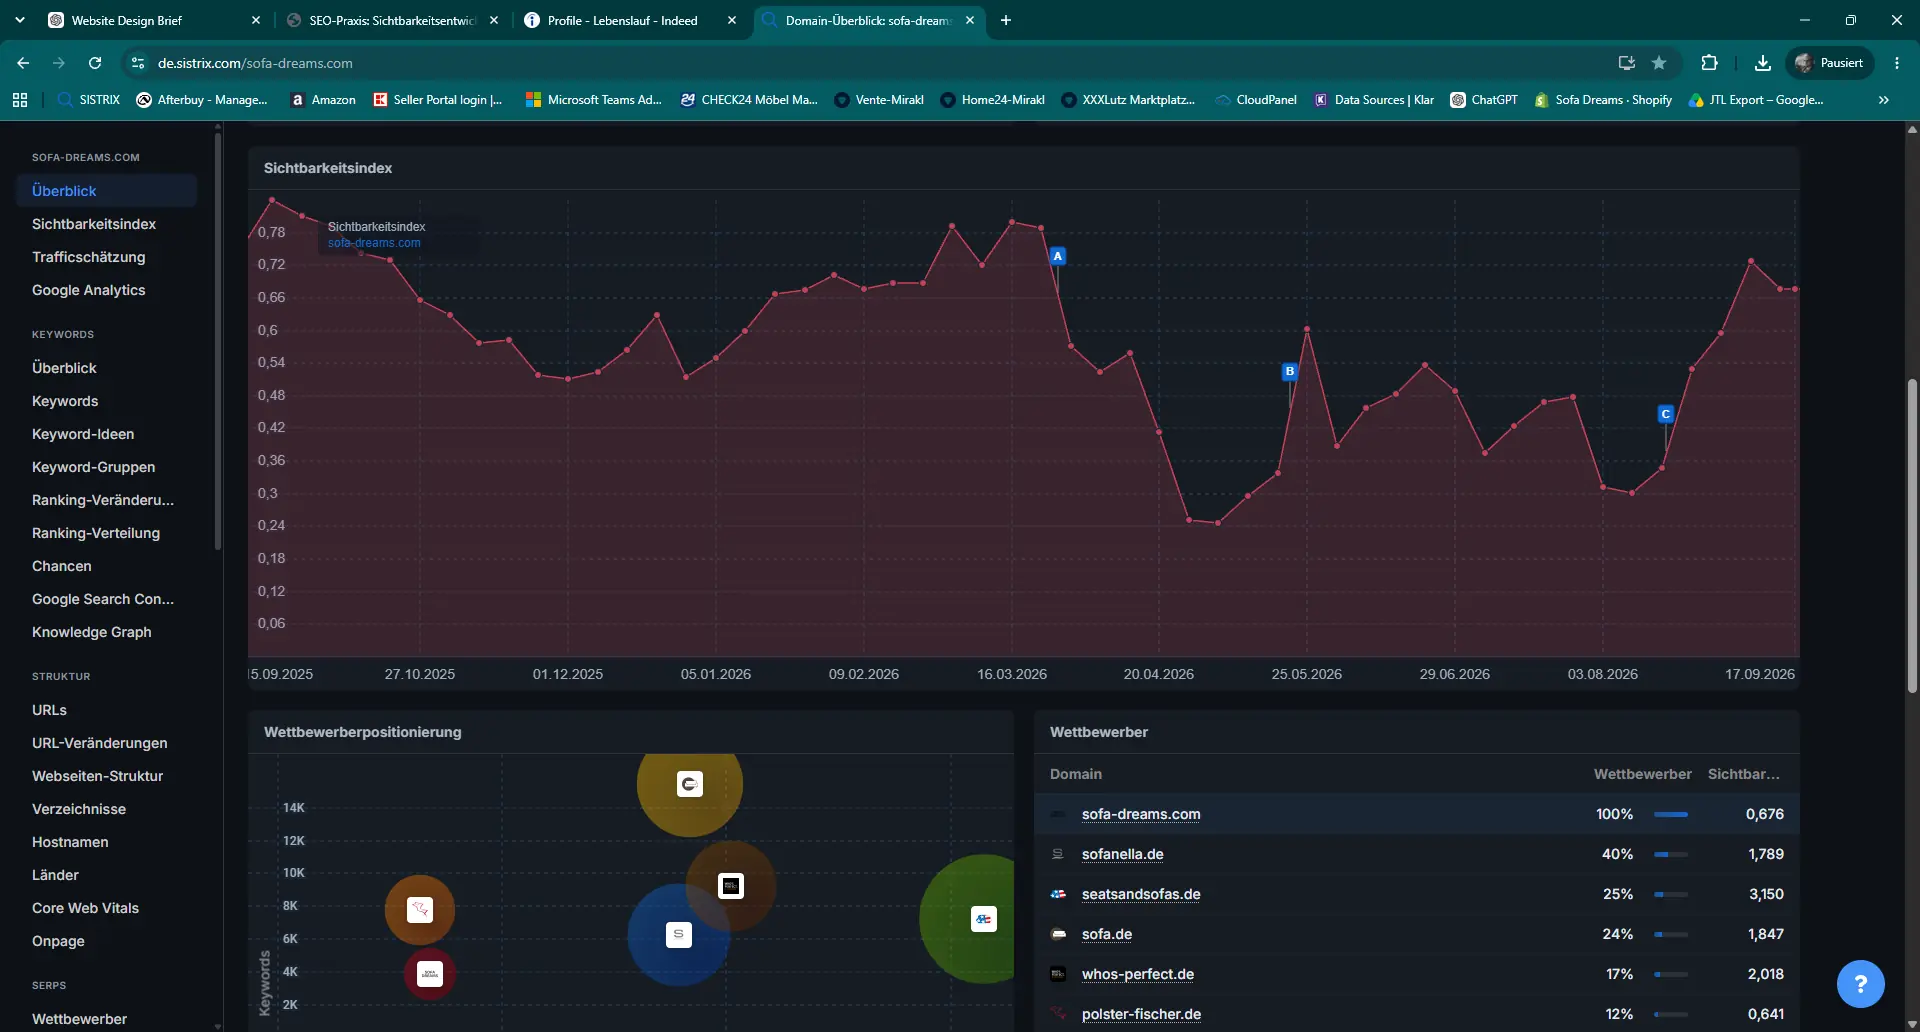Click the browser back arrow

[23, 63]
